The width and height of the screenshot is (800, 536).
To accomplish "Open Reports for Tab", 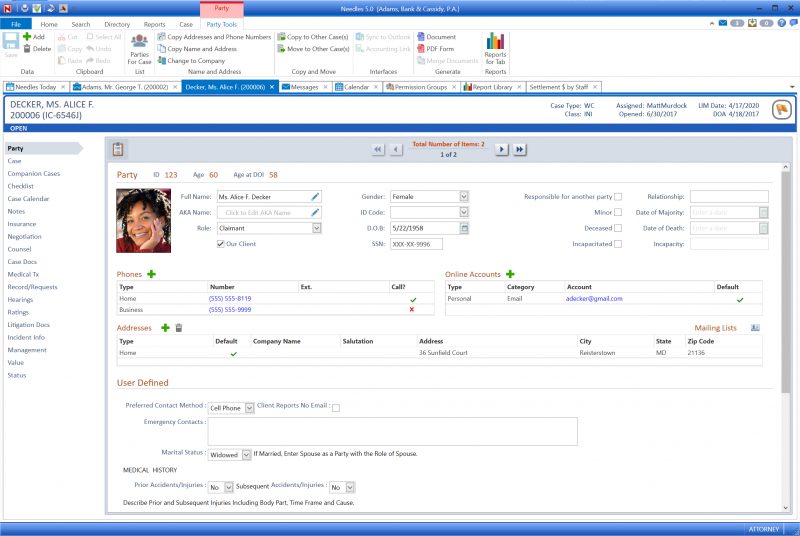I will [495, 49].
